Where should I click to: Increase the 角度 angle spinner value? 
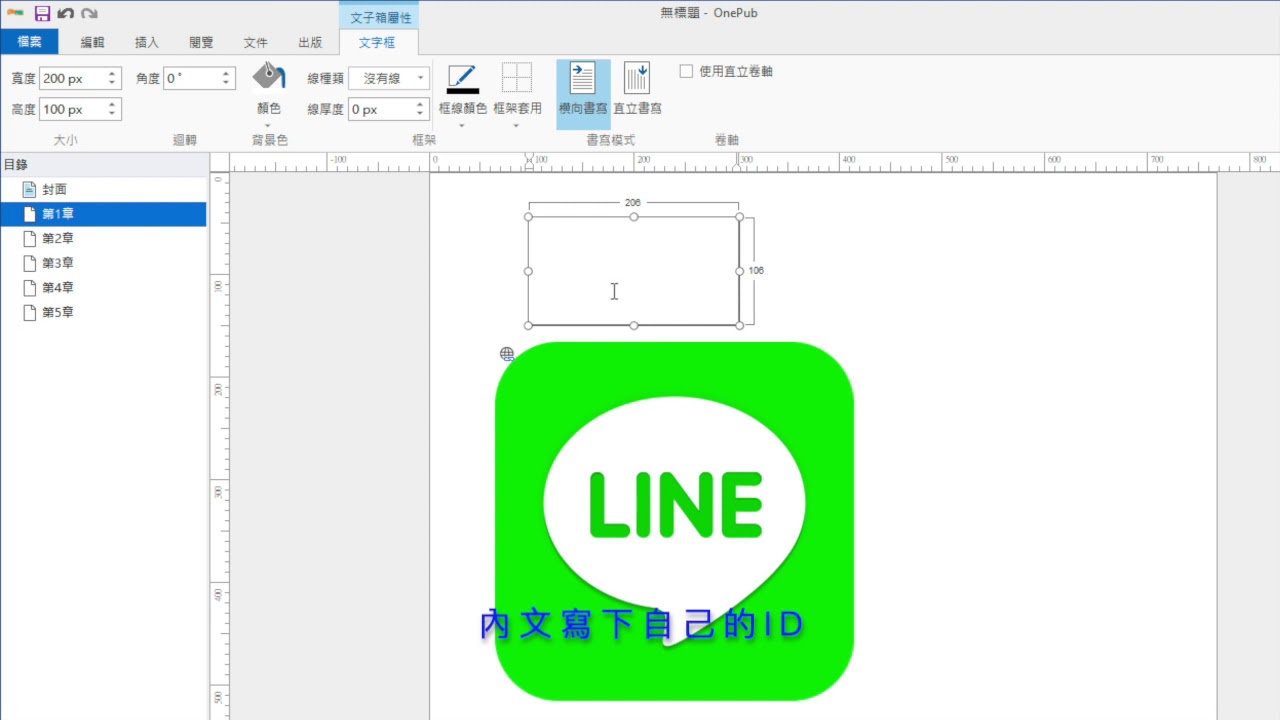(x=227, y=73)
